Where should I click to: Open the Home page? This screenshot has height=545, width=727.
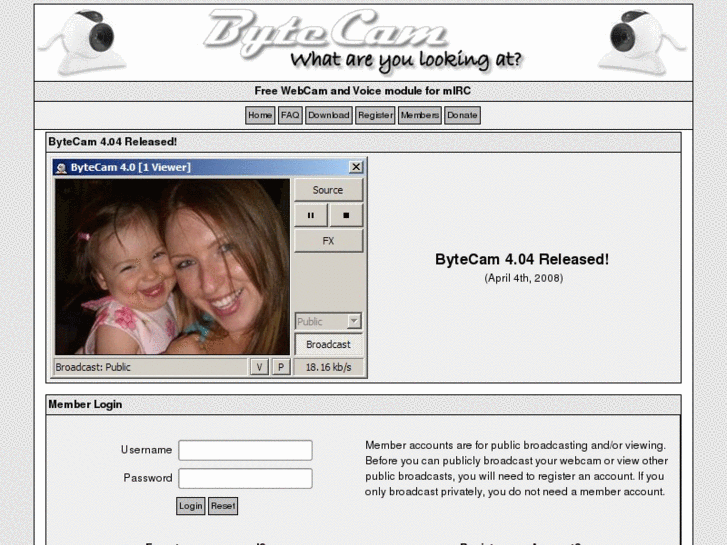click(260, 115)
